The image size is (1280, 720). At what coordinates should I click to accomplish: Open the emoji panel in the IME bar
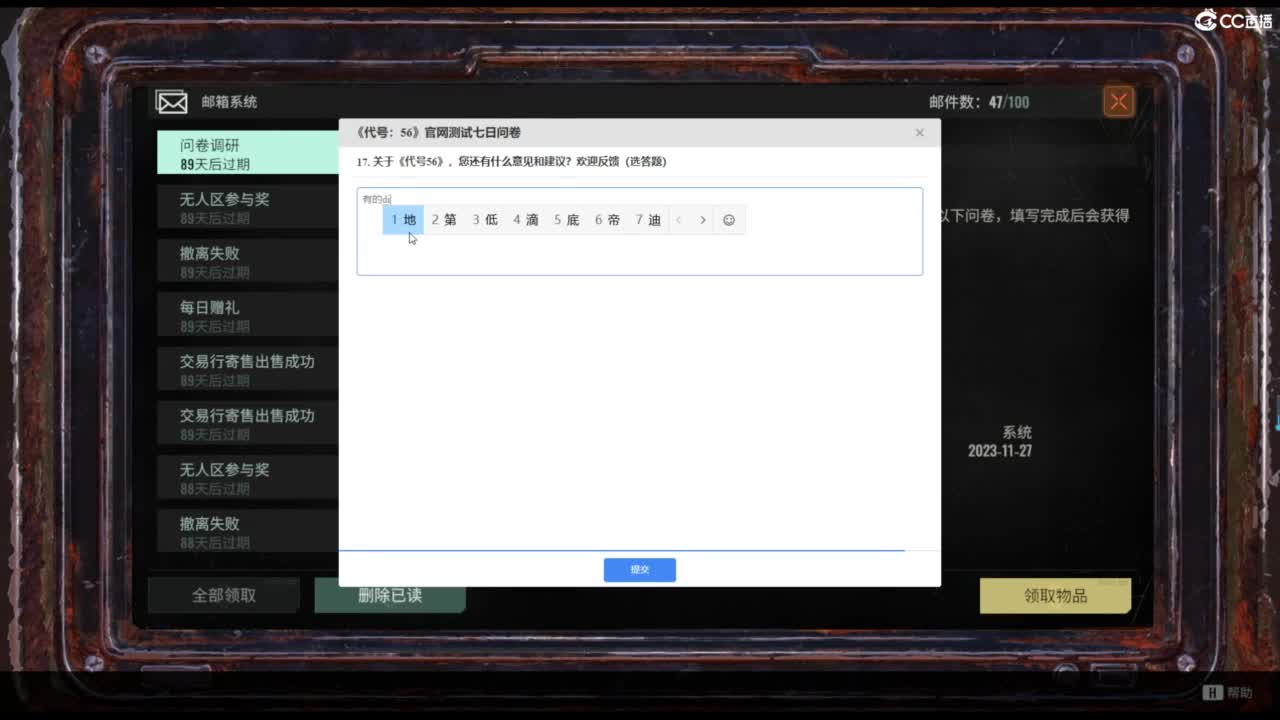[729, 220]
